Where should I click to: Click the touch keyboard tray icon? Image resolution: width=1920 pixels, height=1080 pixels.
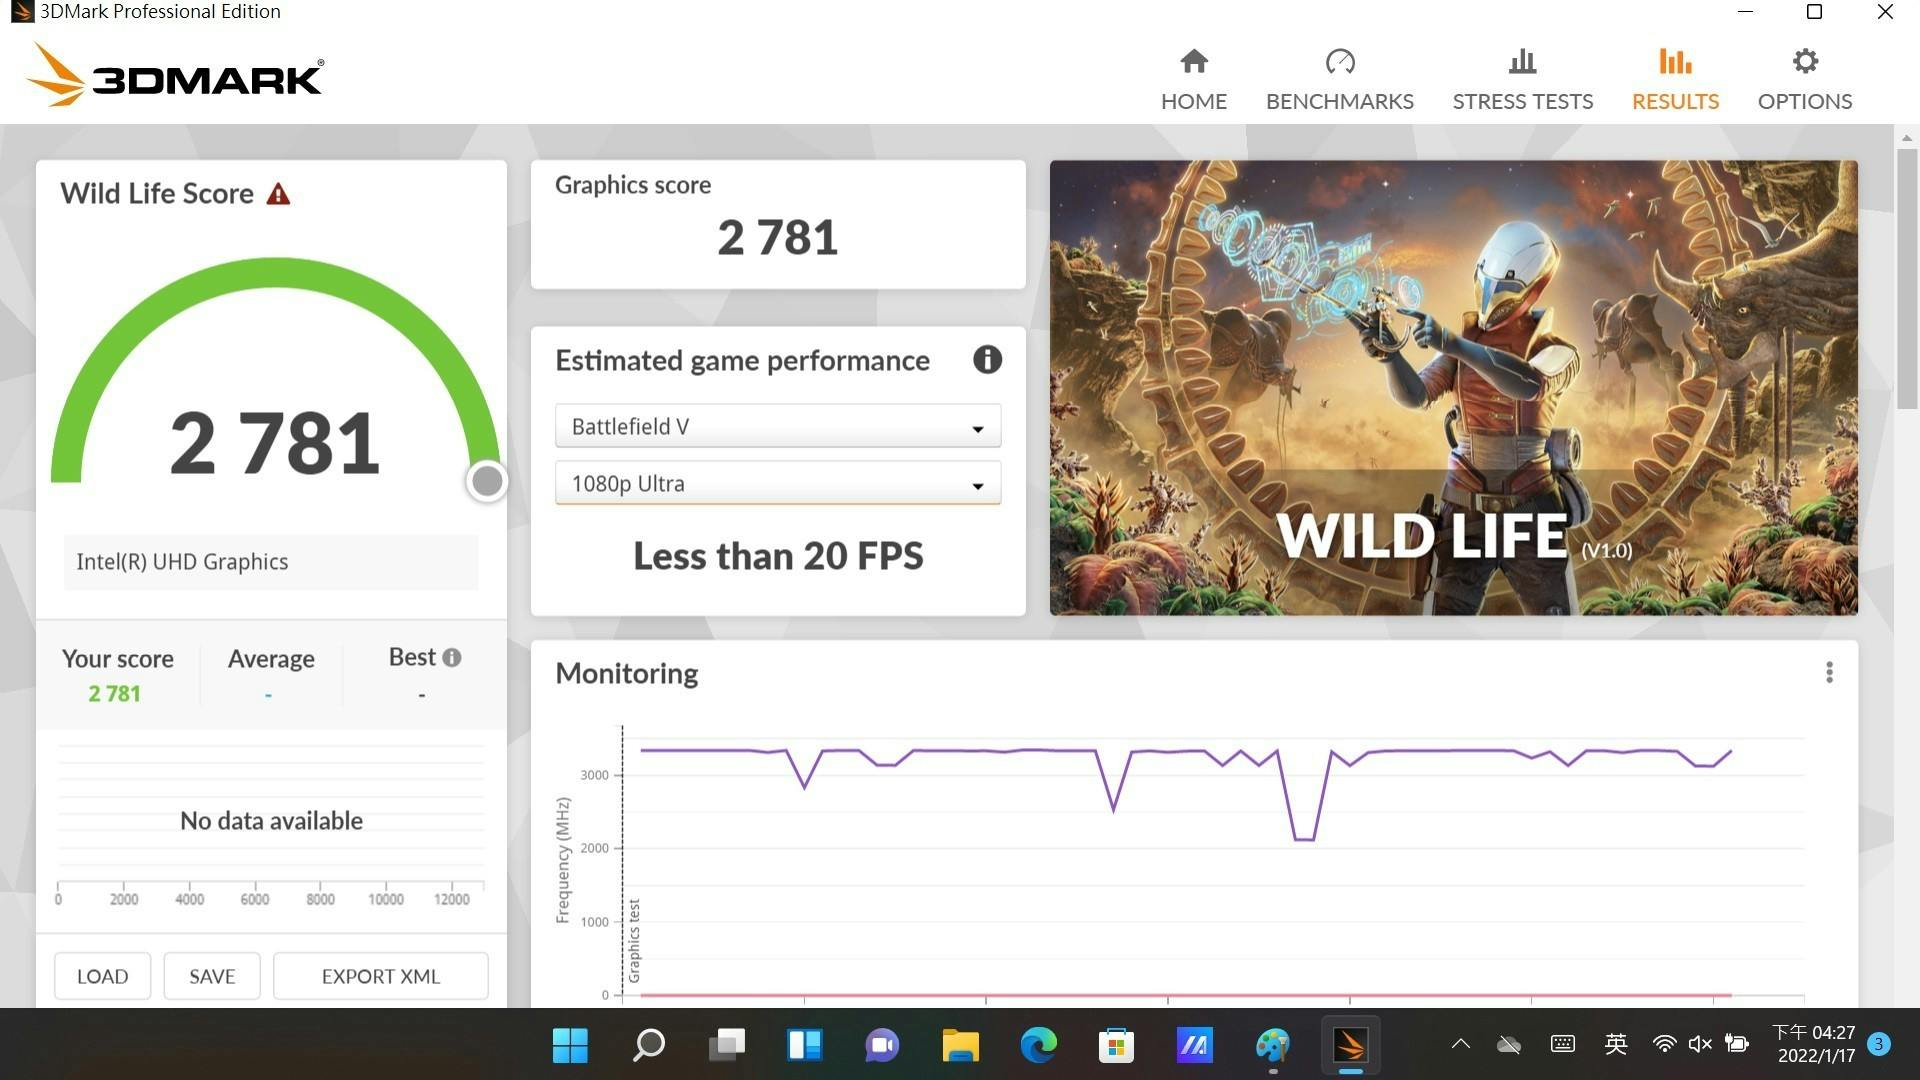point(1563,1044)
